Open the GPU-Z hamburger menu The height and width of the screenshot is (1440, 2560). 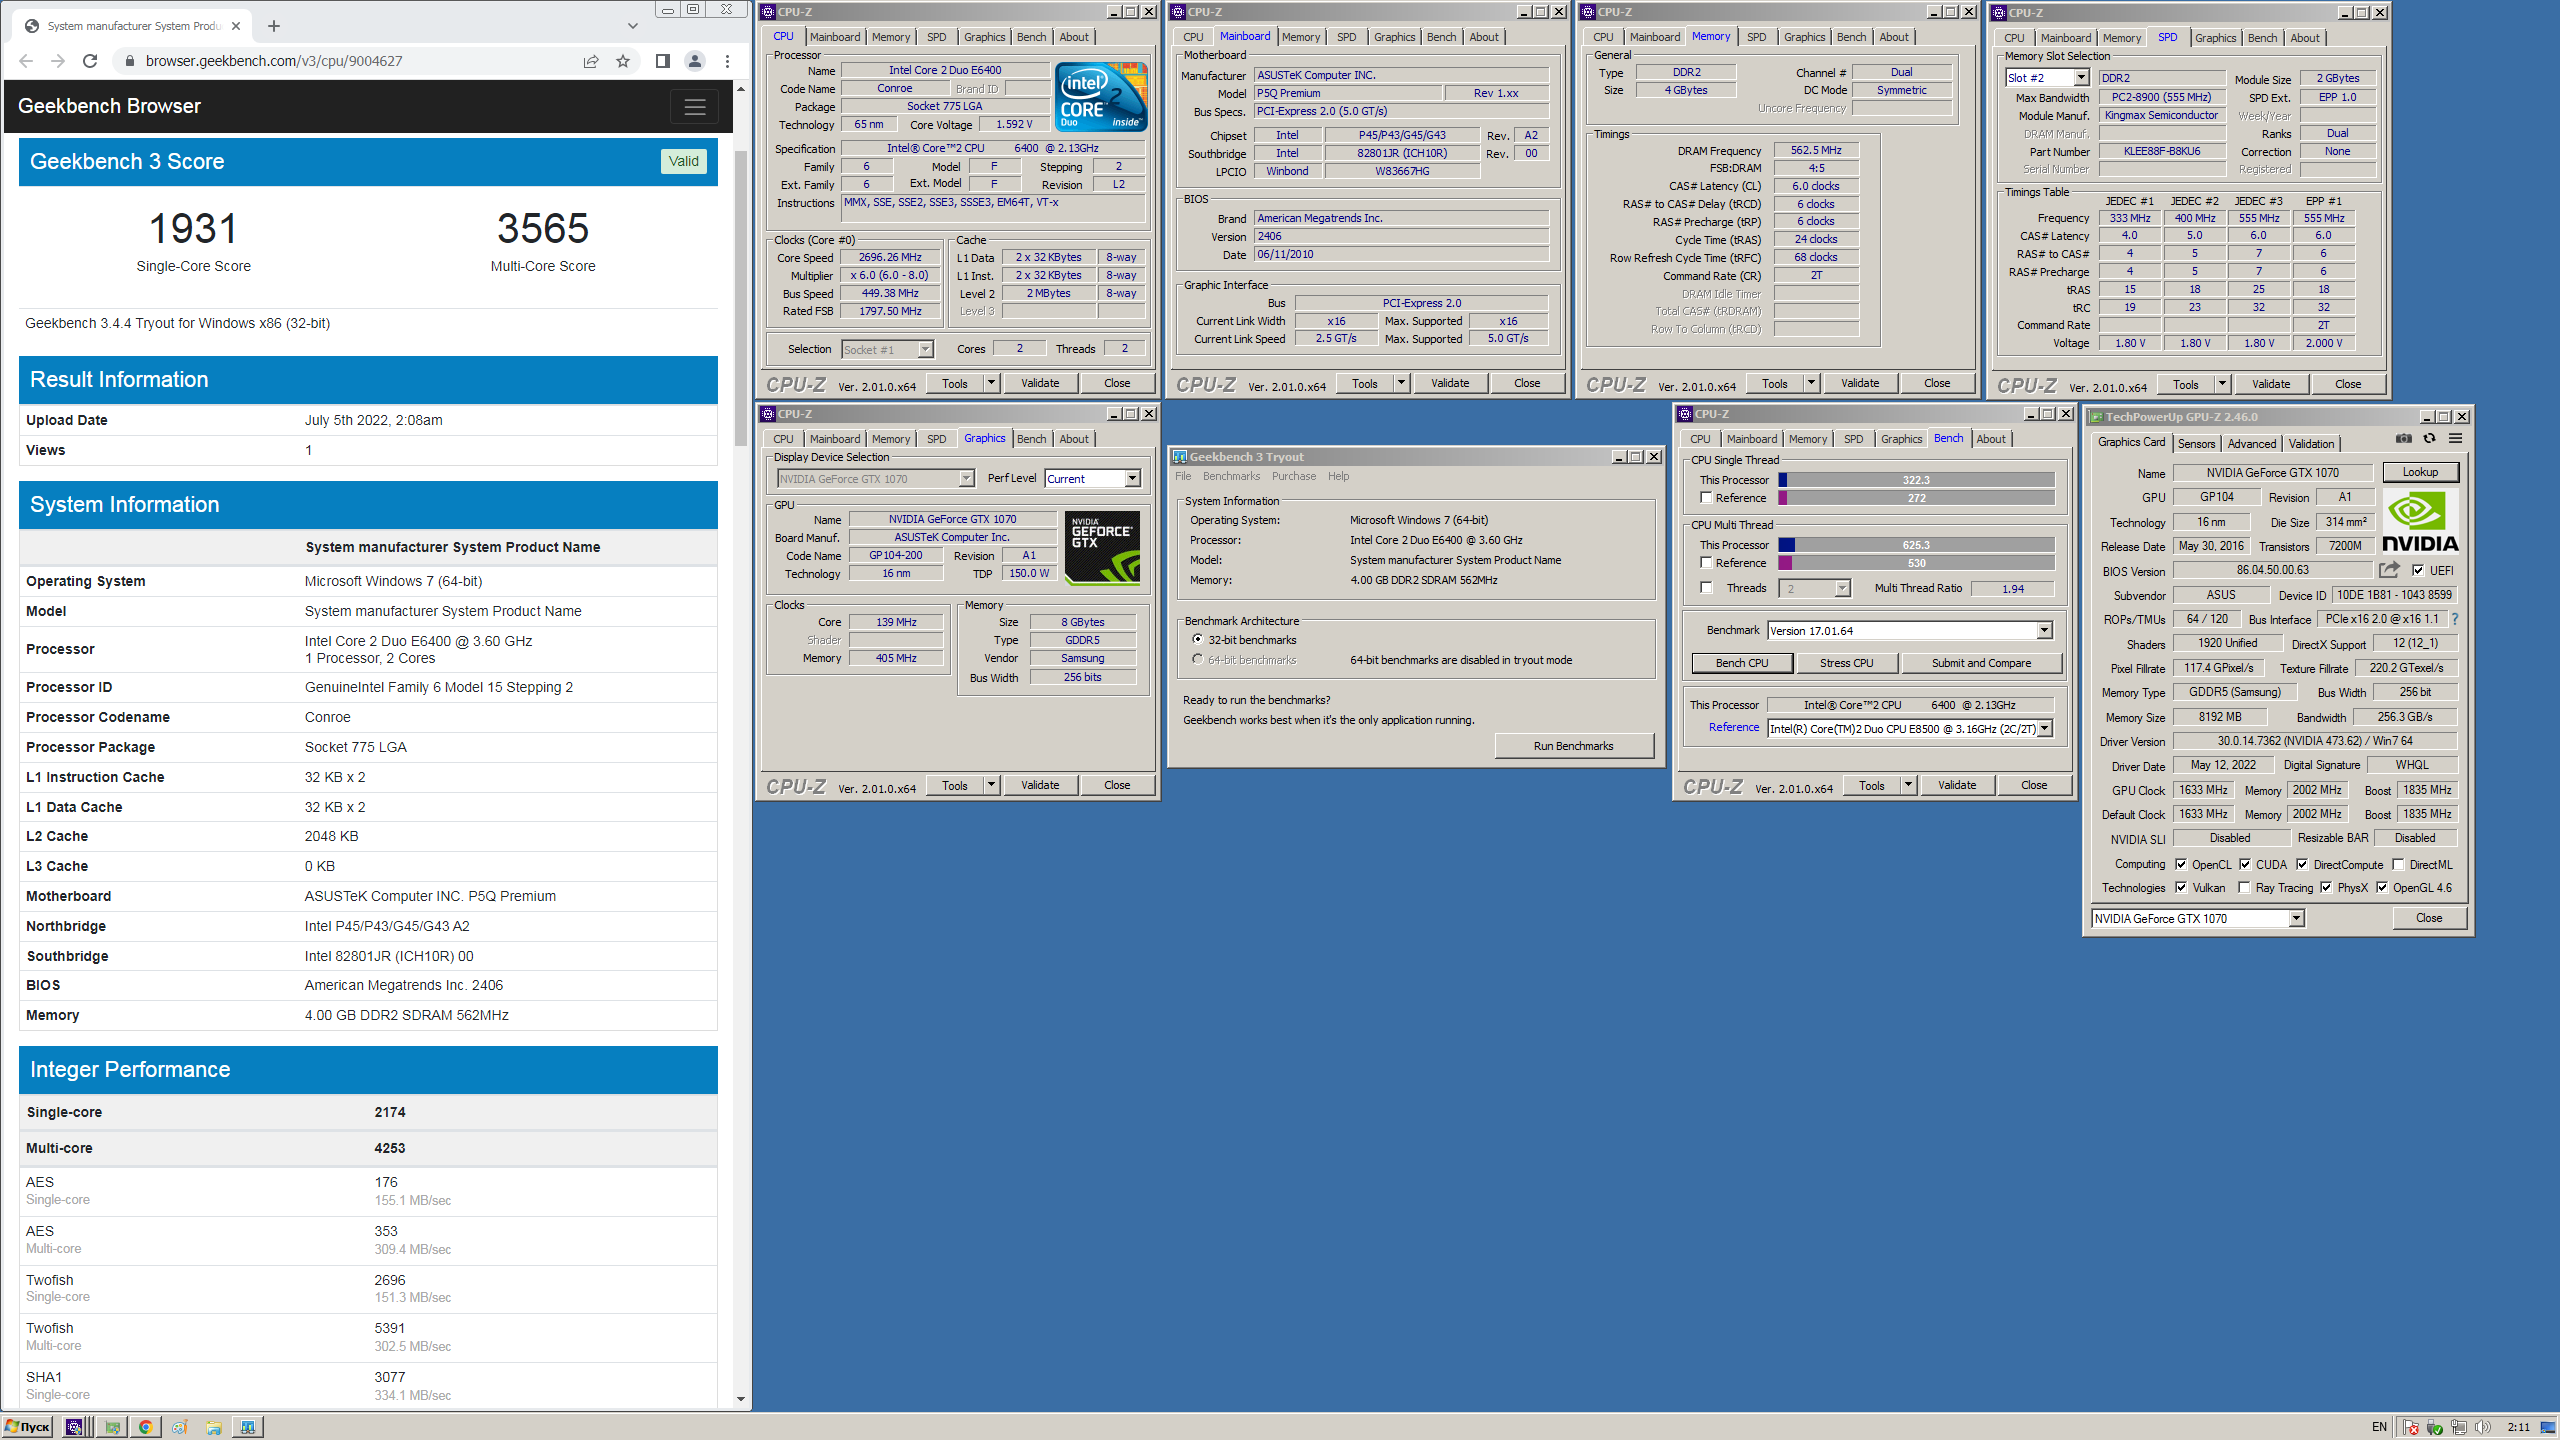(x=2455, y=439)
